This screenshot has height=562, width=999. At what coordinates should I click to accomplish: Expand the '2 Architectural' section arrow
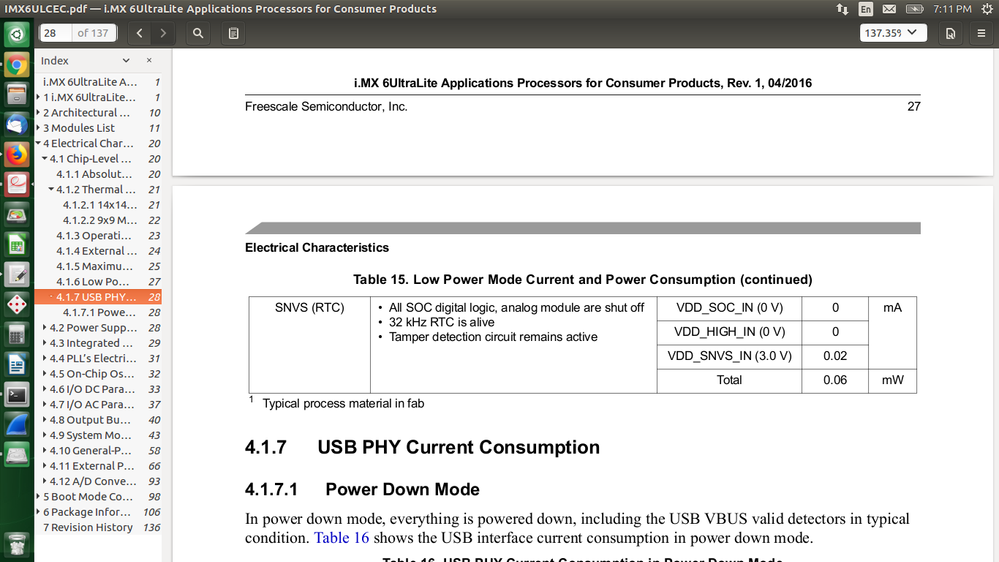[x=38, y=112]
